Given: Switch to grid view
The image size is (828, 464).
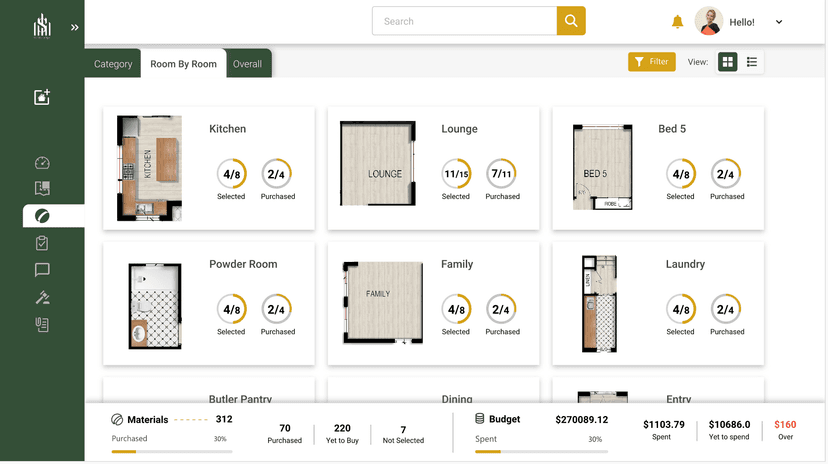Looking at the screenshot, I should pyautogui.click(x=728, y=62).
